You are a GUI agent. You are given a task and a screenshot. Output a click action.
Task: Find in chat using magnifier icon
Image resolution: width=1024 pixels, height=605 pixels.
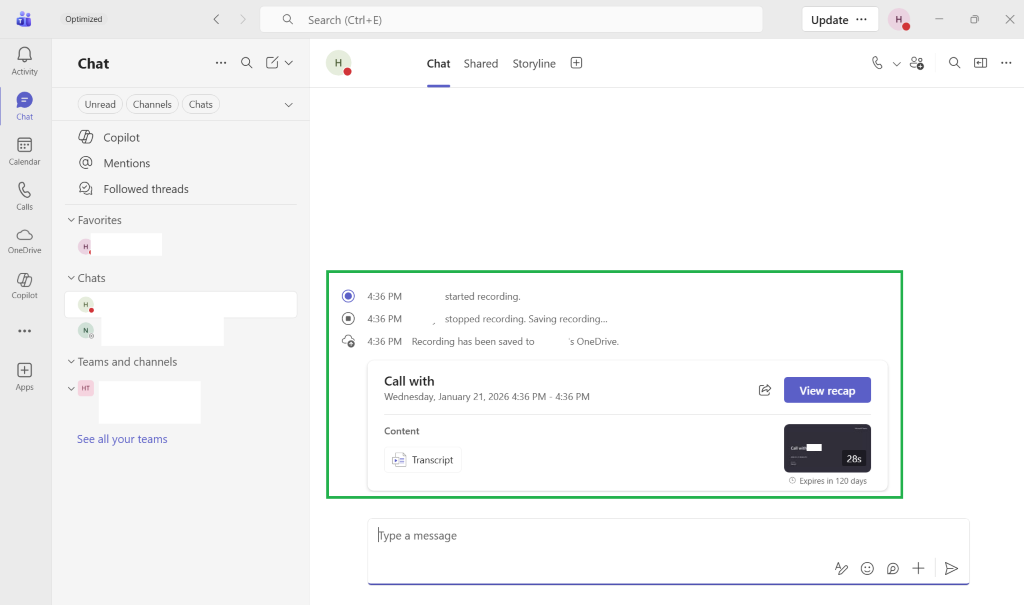click(x=954, y=63)
